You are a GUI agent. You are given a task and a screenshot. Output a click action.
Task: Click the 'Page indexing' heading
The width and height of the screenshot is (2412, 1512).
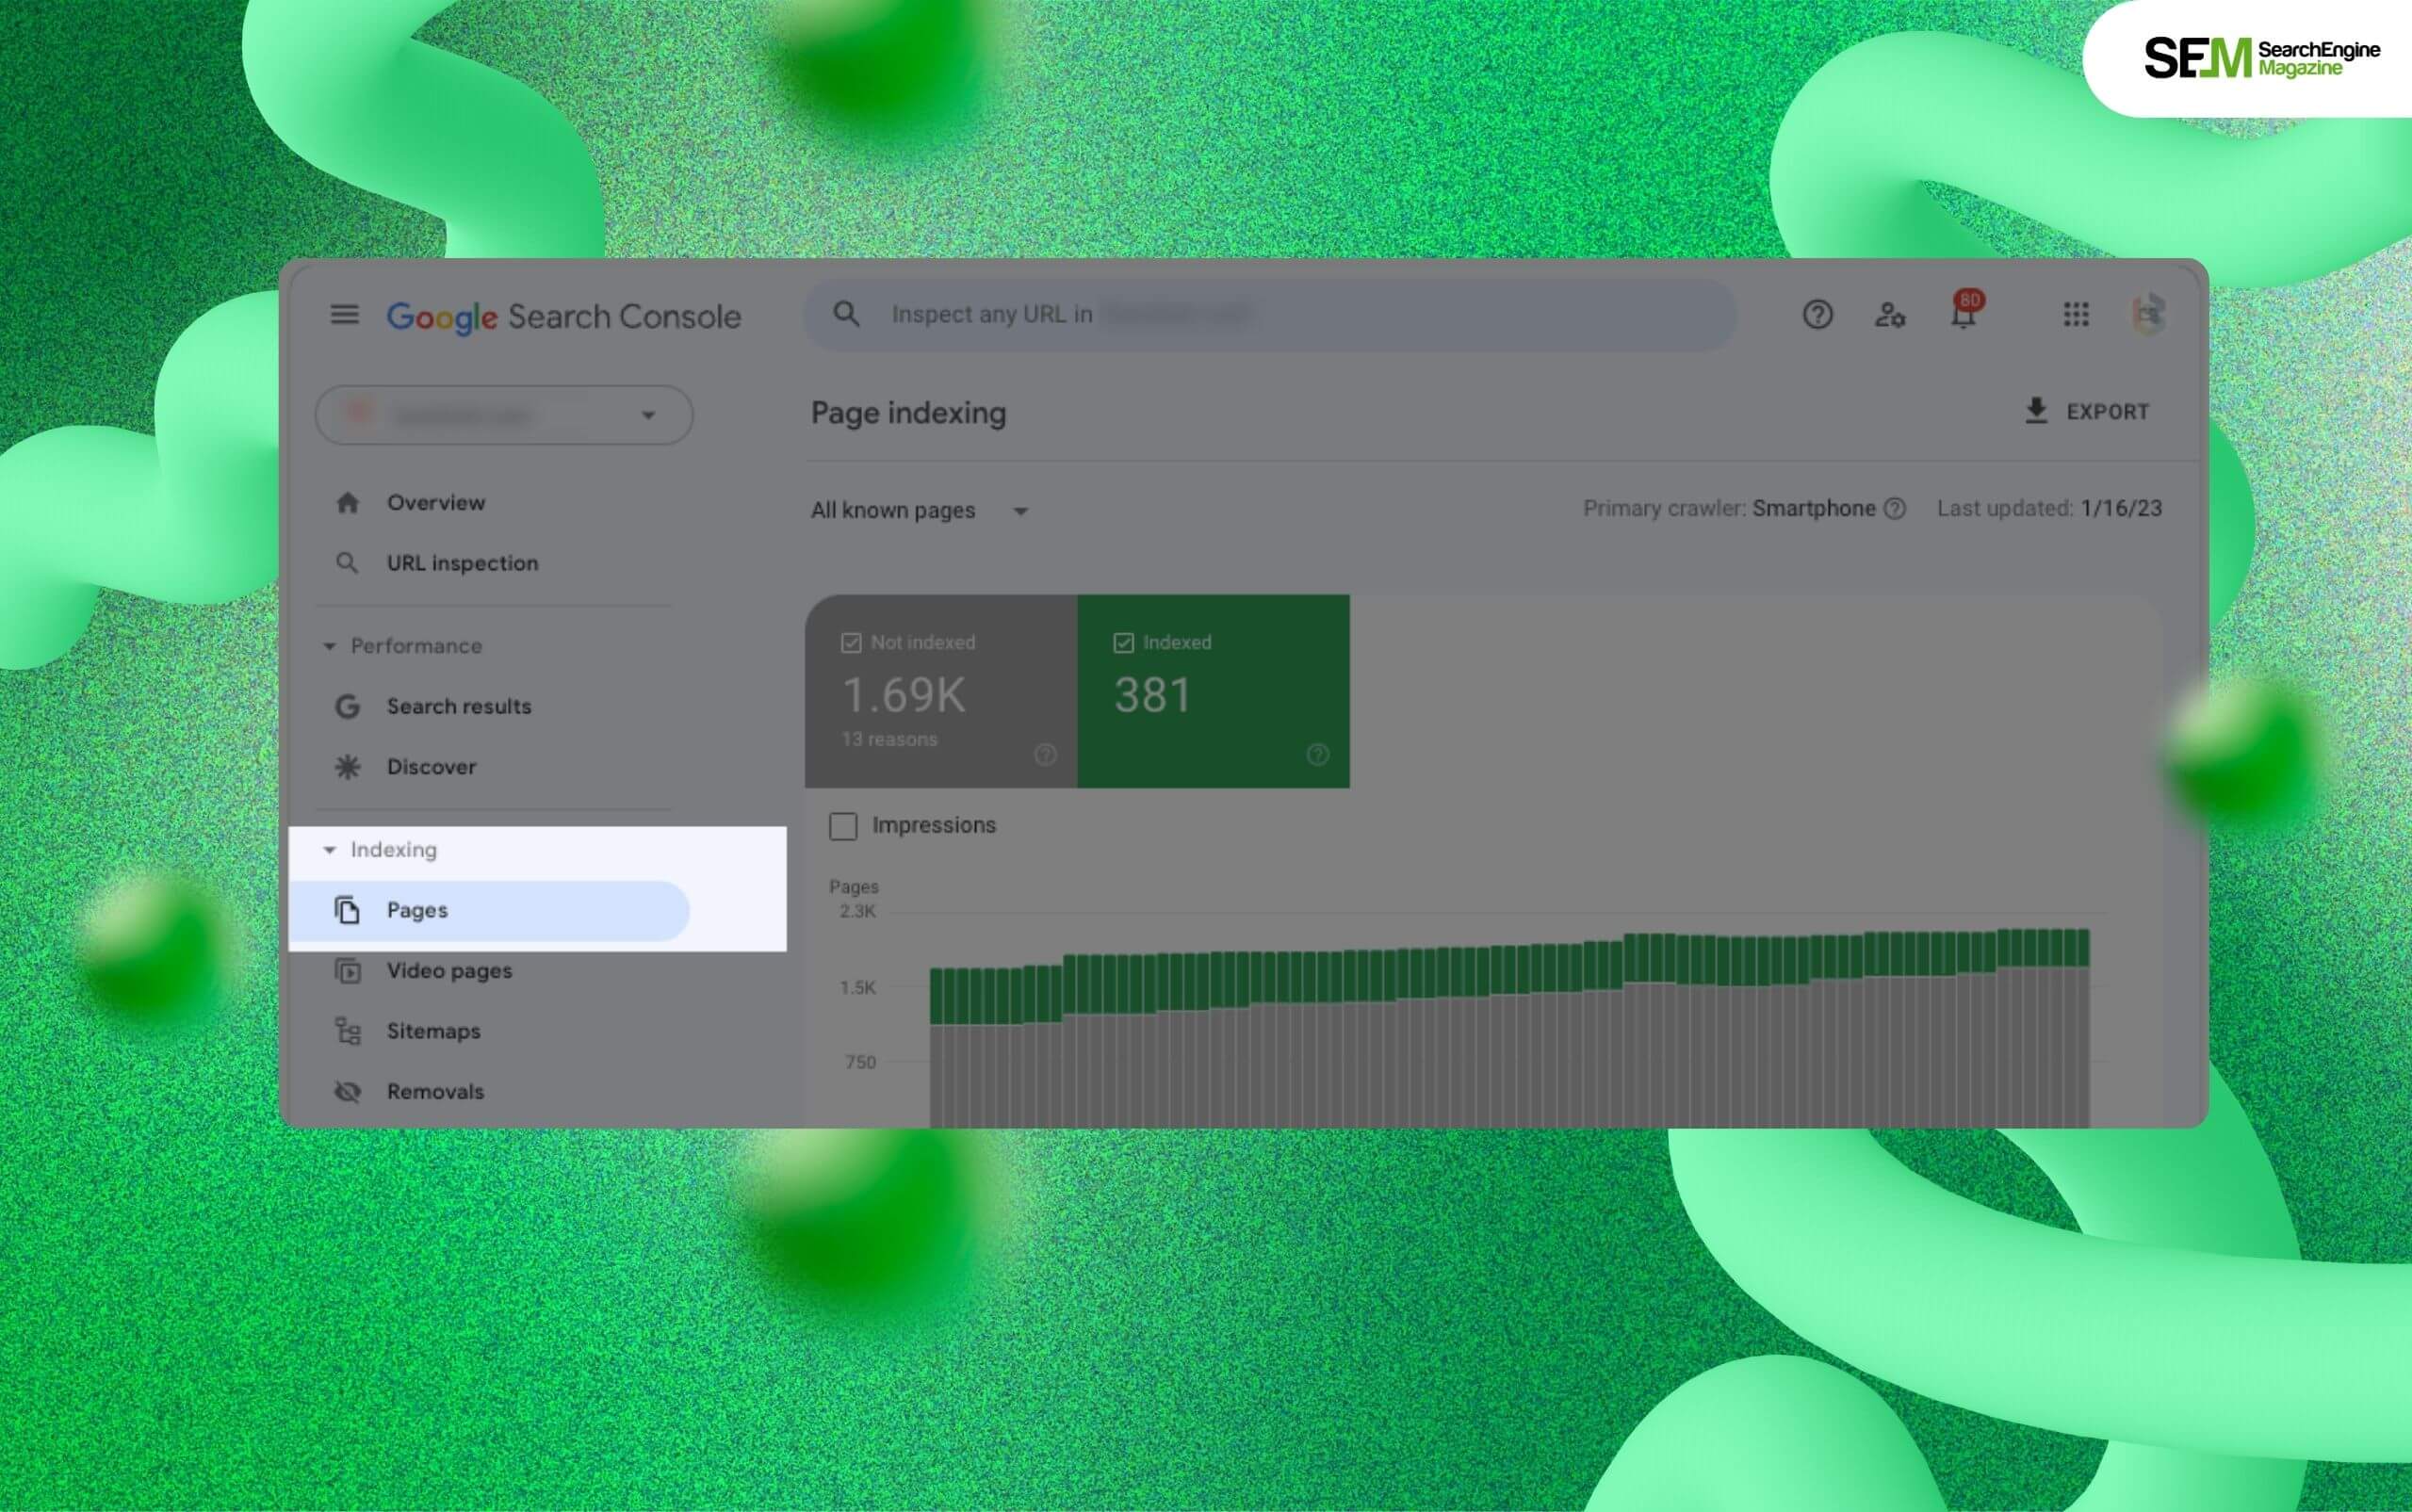(908, 413)
